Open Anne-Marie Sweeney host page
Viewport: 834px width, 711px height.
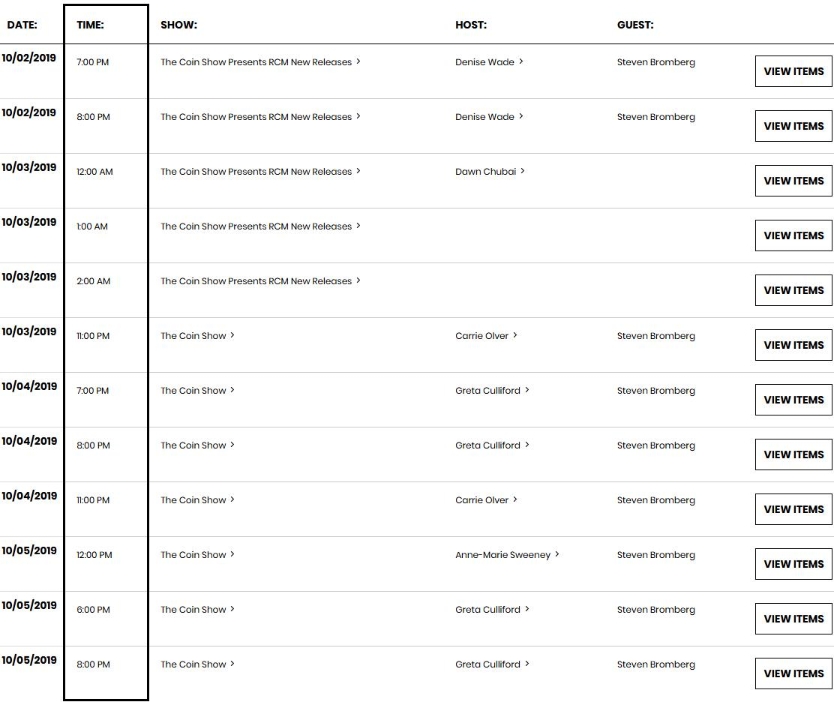tap(503, 555)
